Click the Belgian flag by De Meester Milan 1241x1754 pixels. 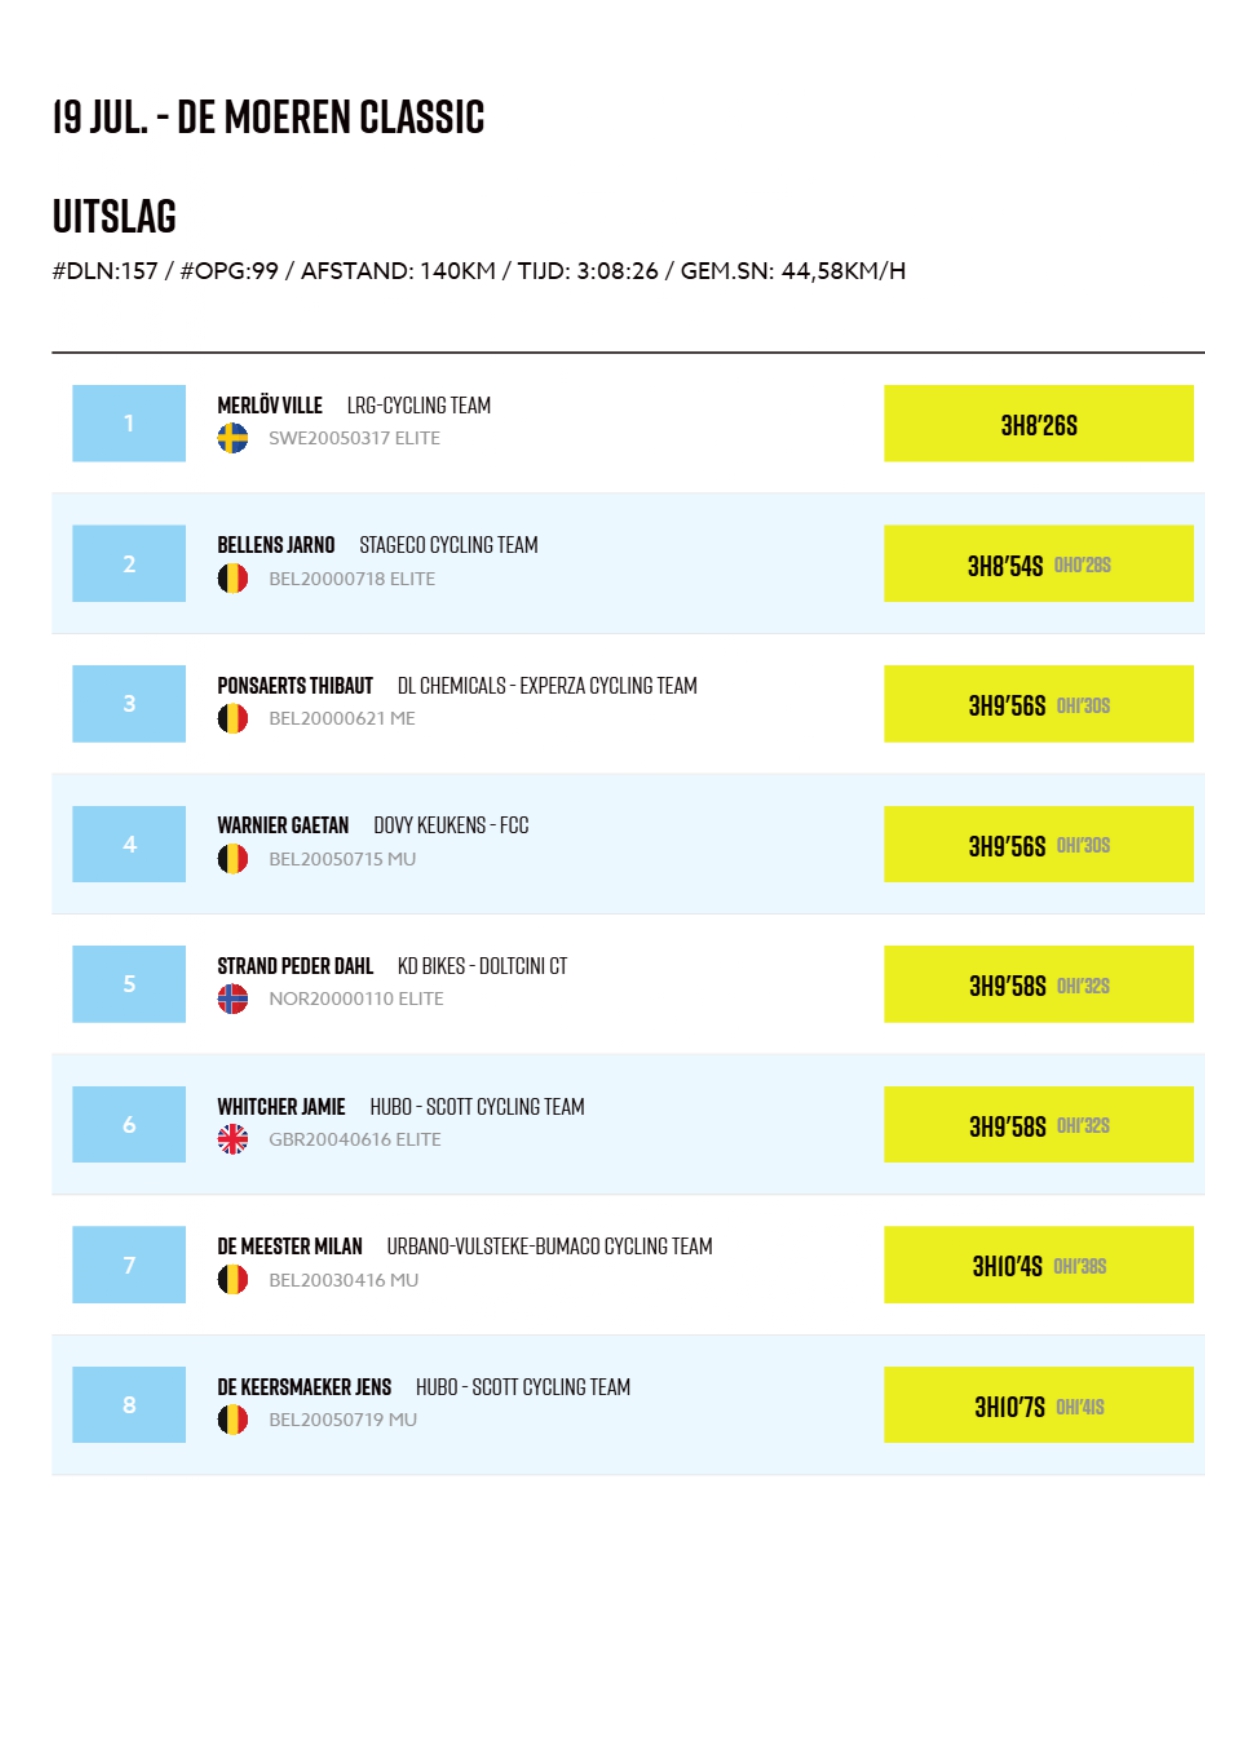pos(233,1279)
